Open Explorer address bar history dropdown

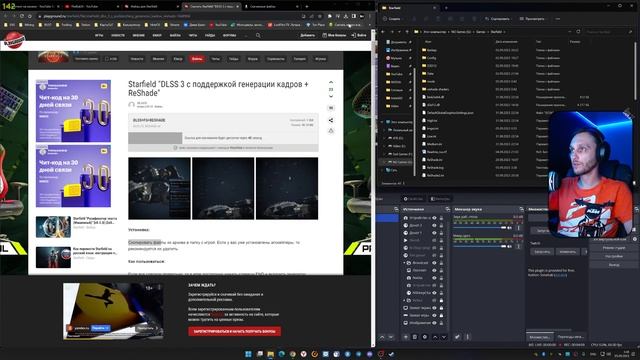570,31
